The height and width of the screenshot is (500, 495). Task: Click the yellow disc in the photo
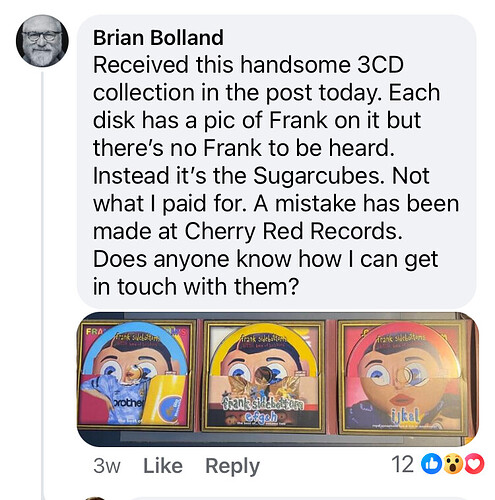pos(264,350)
